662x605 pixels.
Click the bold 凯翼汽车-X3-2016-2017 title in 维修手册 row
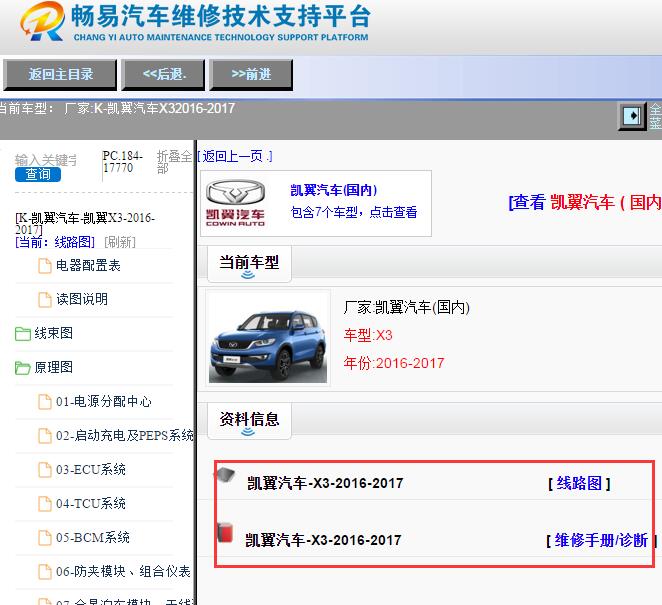[323, 540]
